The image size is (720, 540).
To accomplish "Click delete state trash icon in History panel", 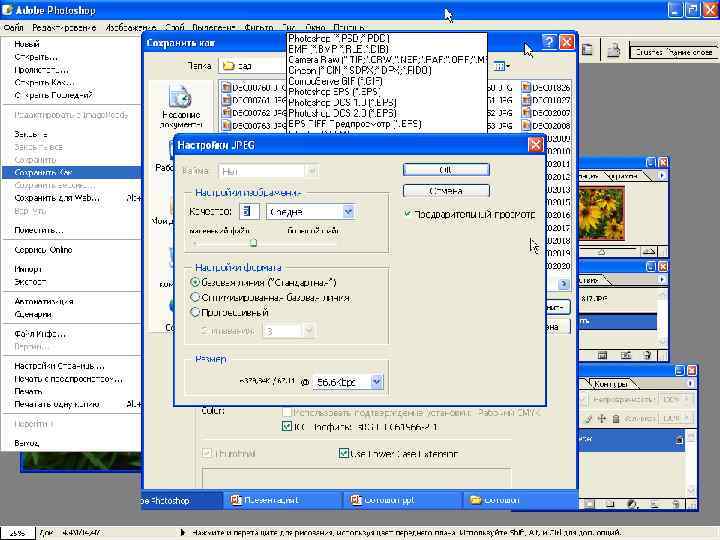I will tap(647, 355).
